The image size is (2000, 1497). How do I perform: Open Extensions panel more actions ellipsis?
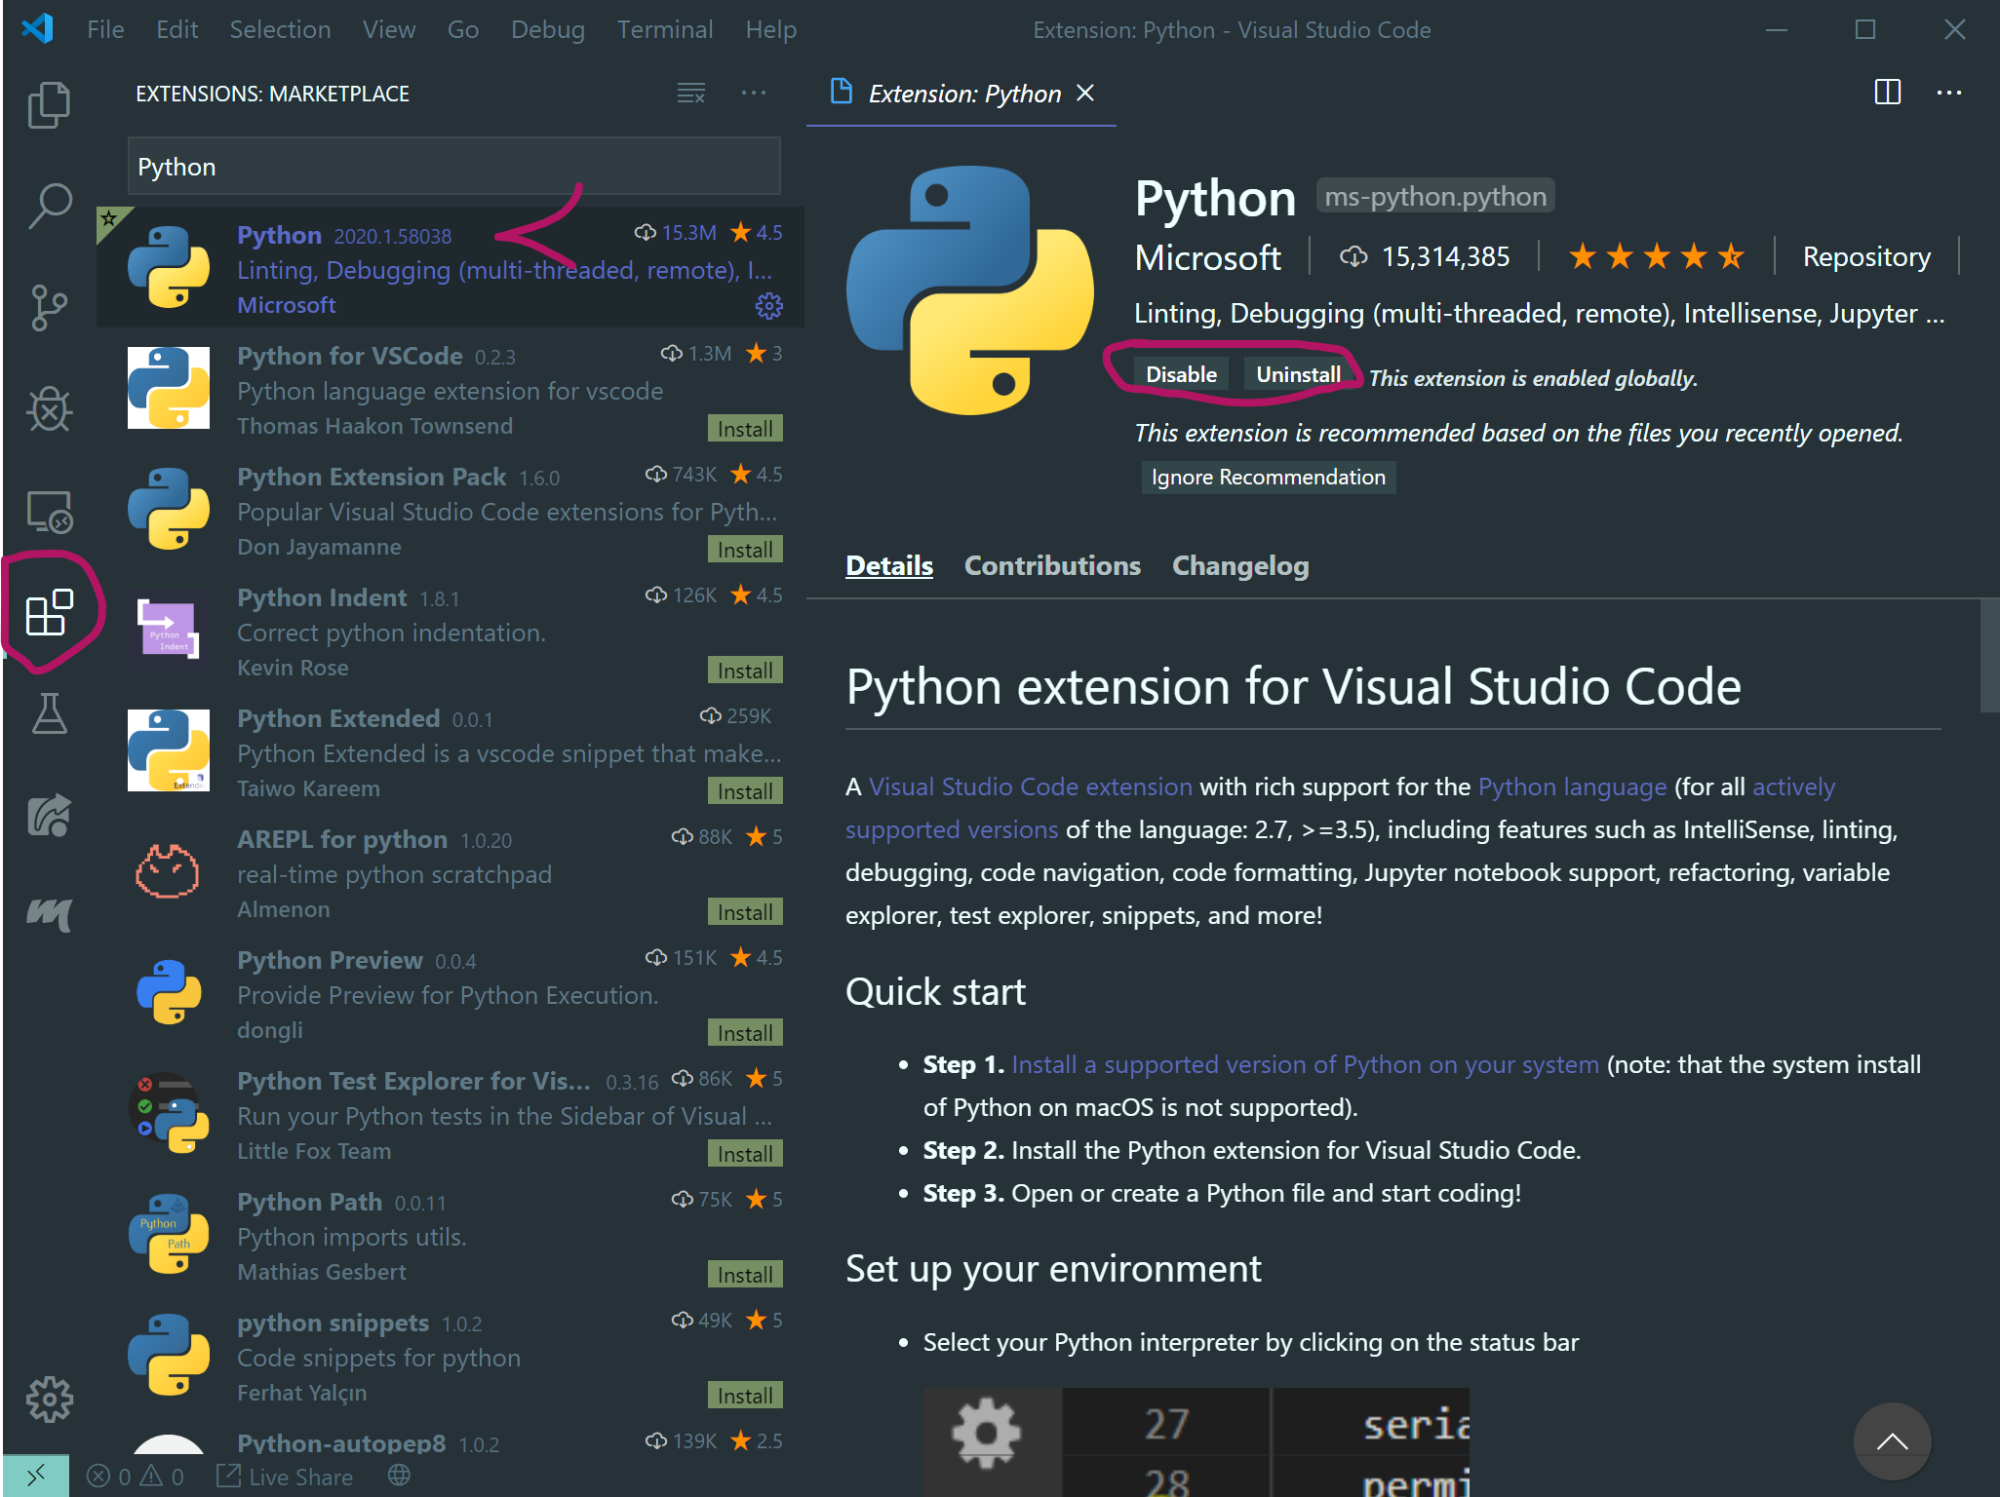click(753, 93)
